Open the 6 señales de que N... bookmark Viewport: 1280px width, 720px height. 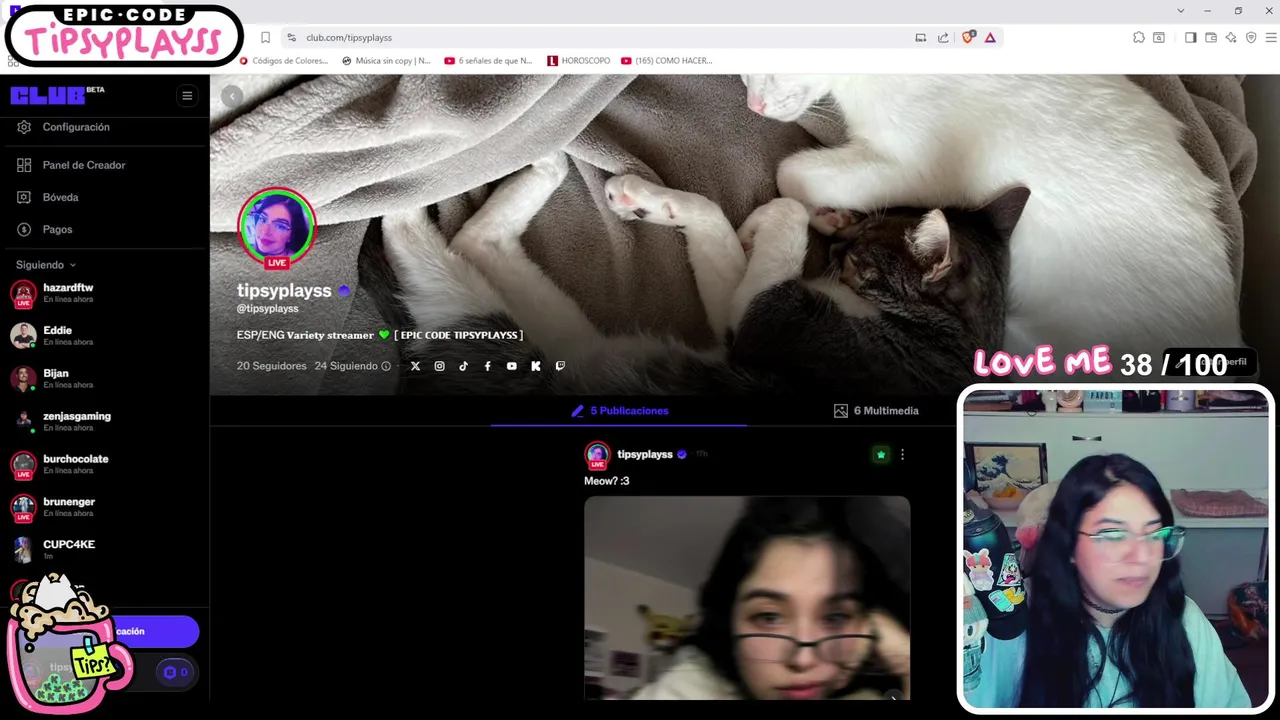(x=489, y=61)
